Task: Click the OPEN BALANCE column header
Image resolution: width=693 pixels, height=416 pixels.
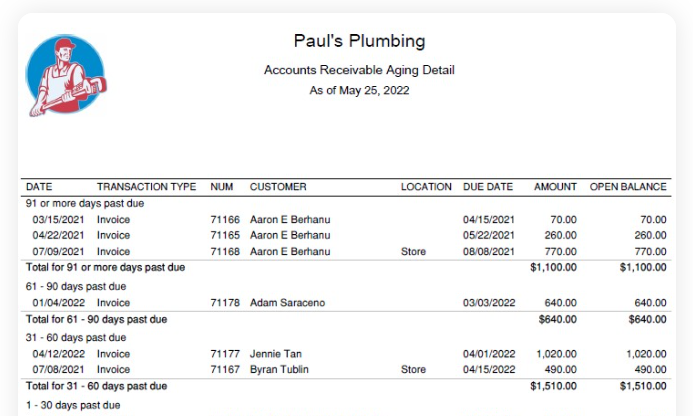Action: 628,187
